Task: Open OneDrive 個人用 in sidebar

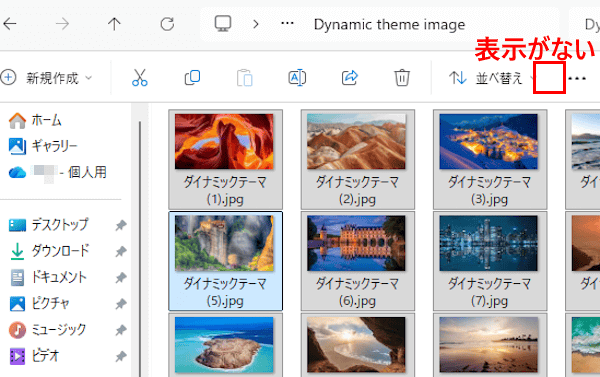Action: [57, 172]
